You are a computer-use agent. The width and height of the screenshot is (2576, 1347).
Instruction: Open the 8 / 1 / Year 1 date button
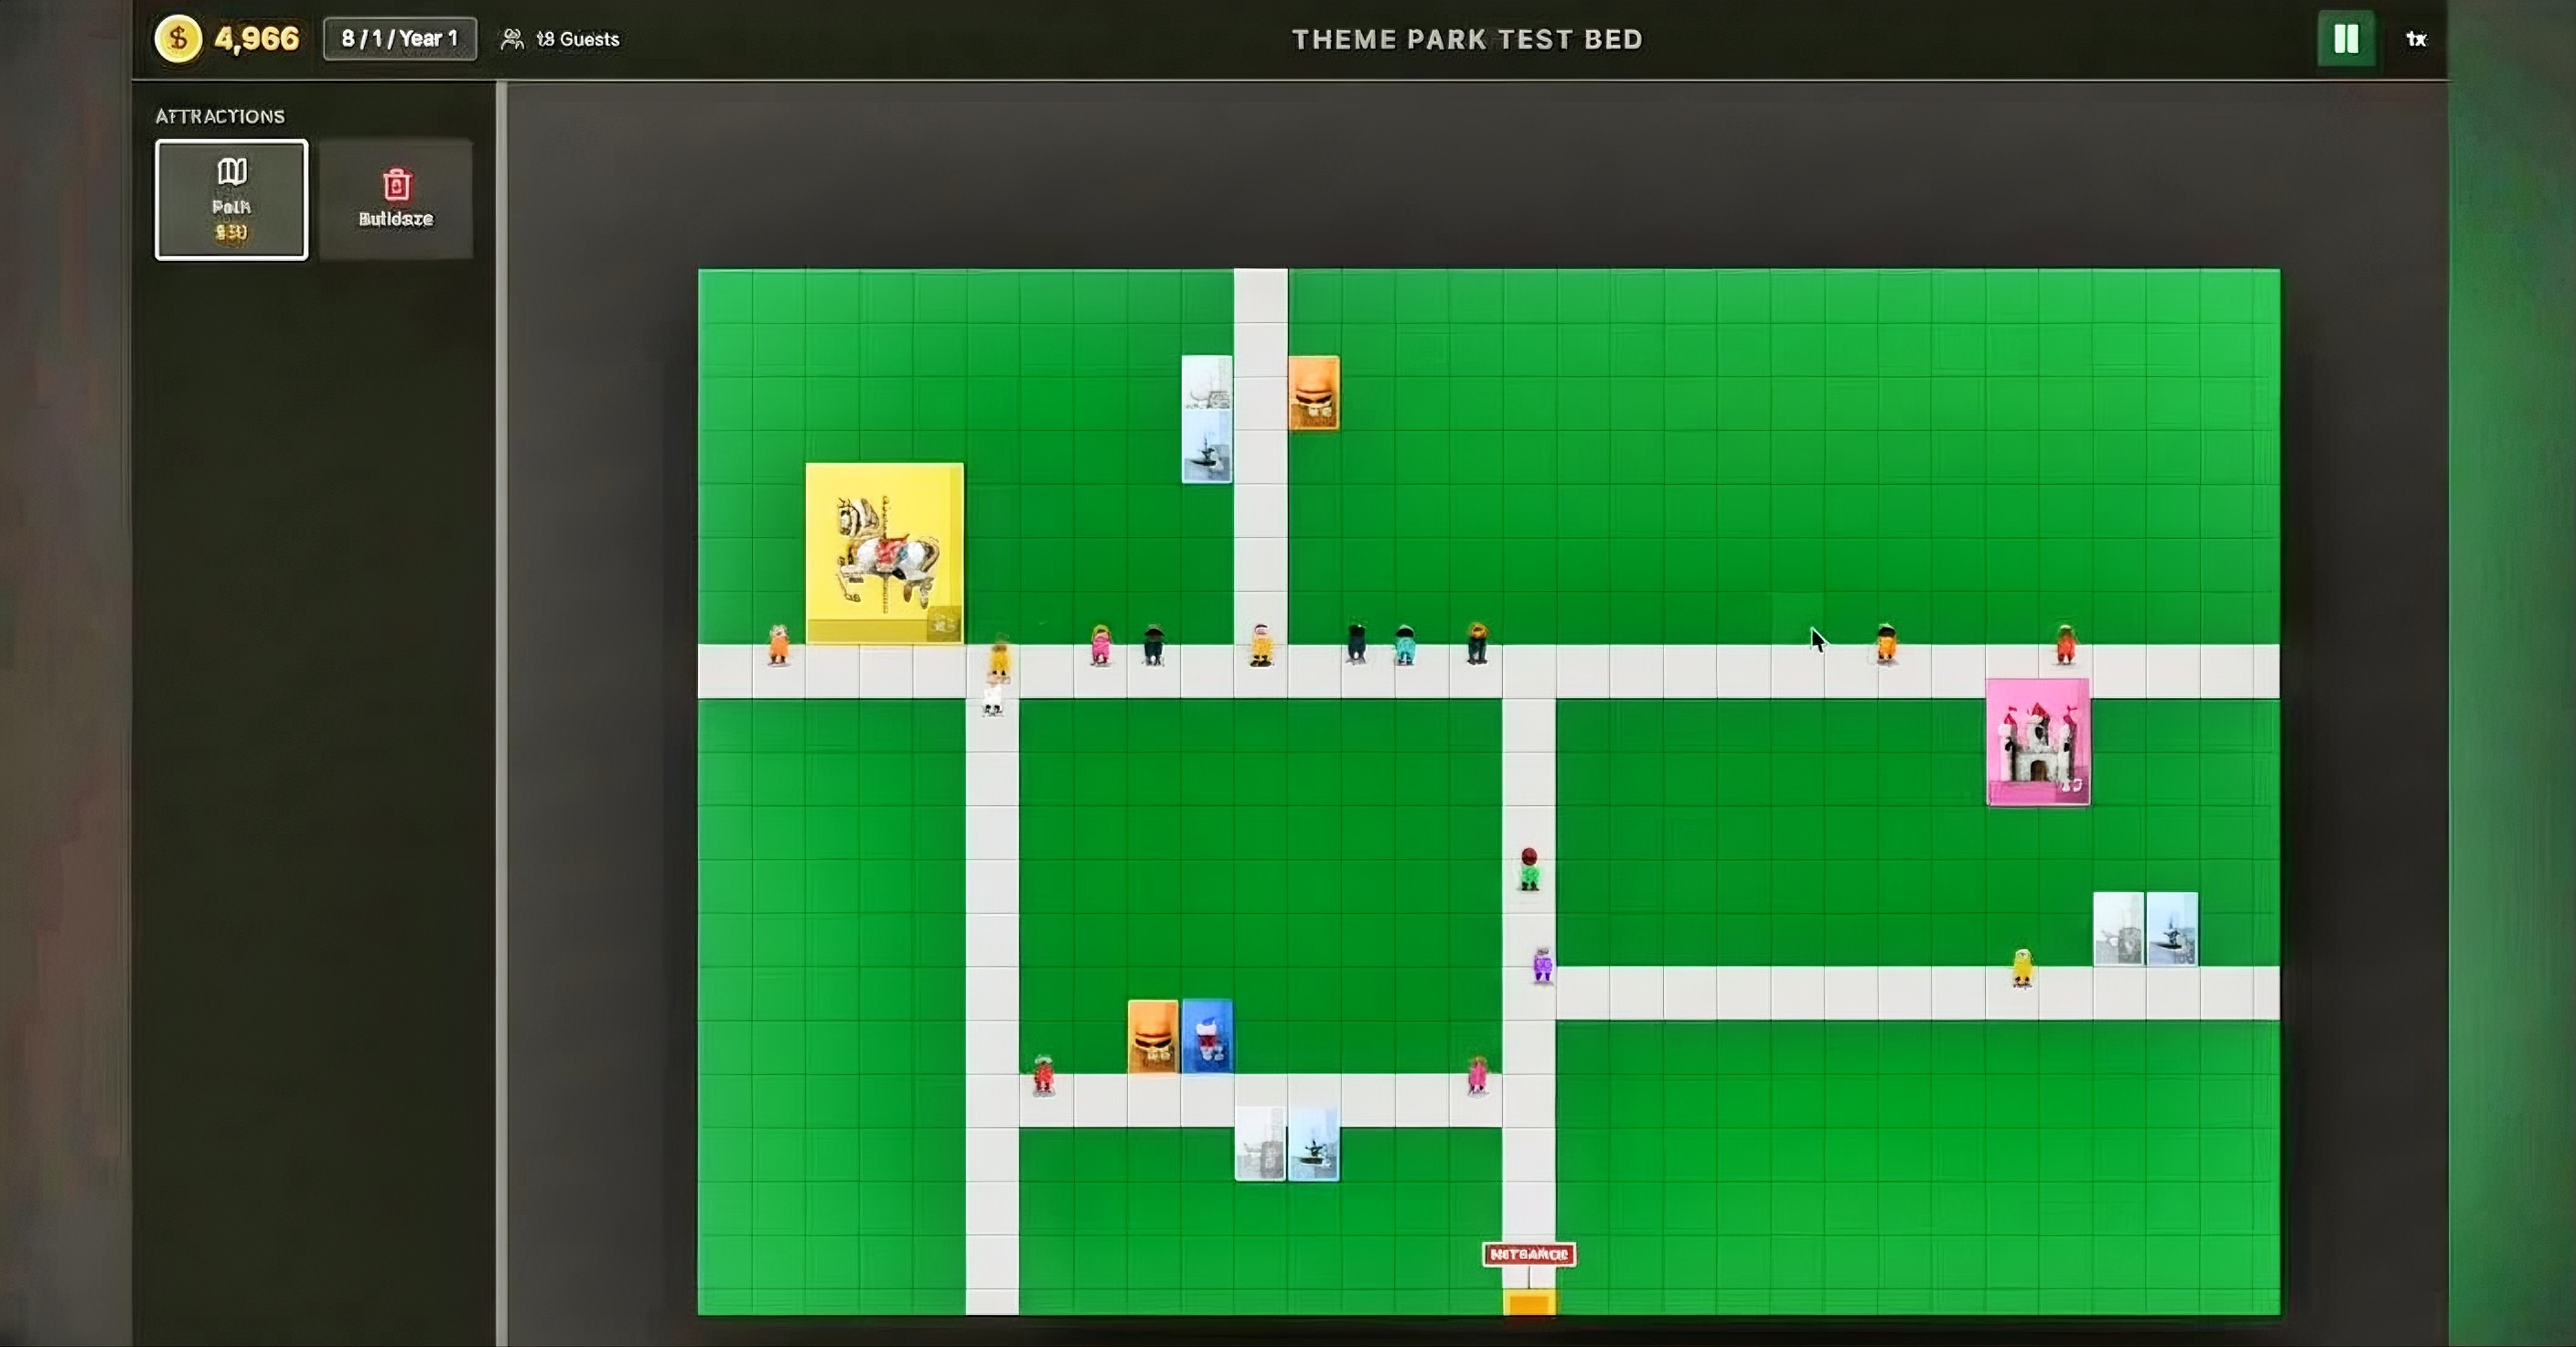[400, 39]
